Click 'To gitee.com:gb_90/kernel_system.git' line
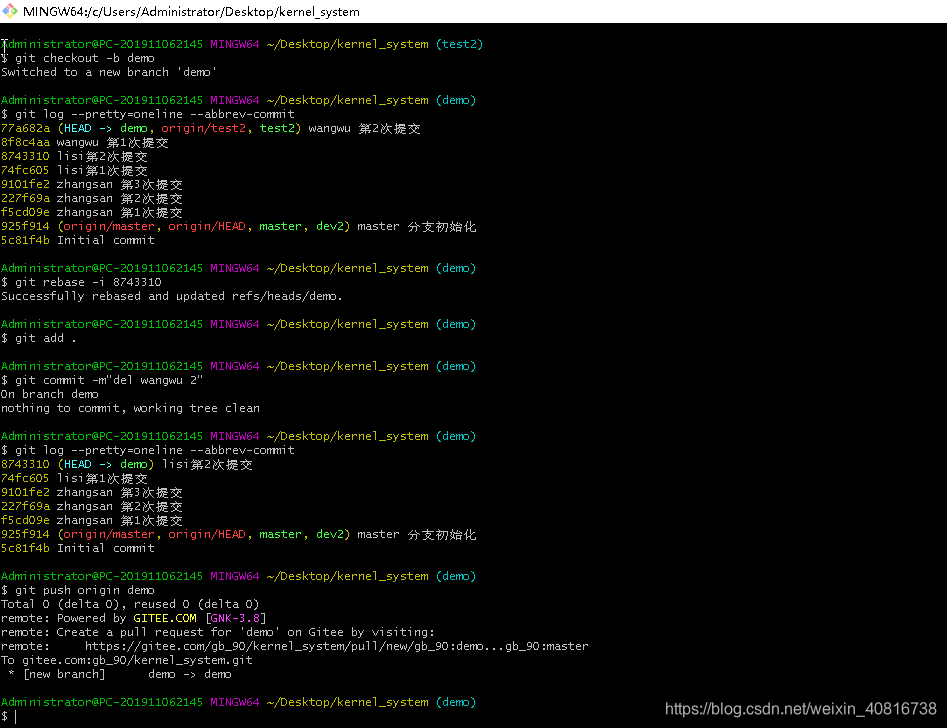This screenshot has height=728, width=947. tap(127, 660)
